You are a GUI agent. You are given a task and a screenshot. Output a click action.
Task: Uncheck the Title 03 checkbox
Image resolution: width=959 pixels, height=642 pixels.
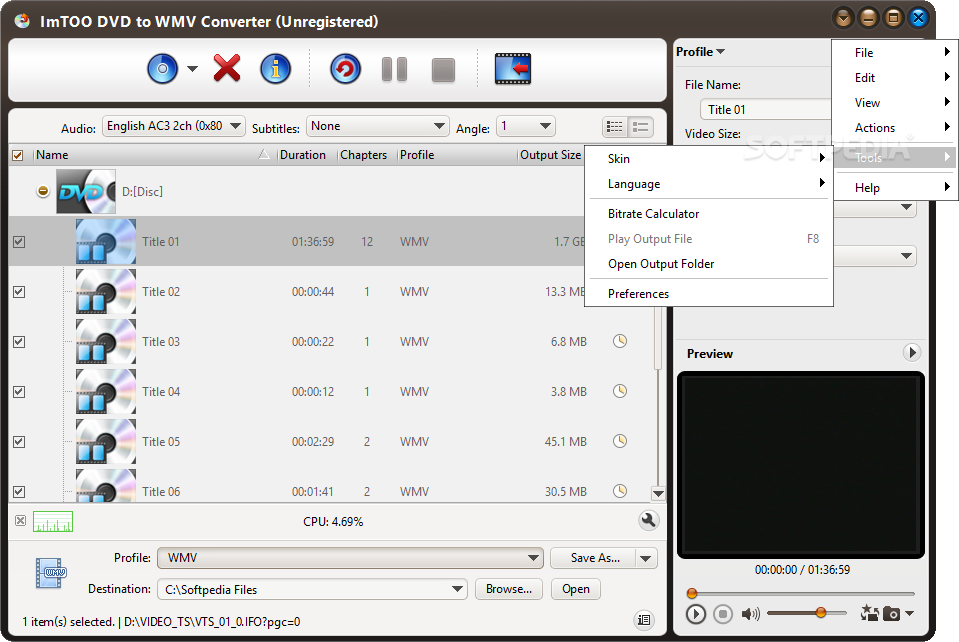tap(19, 342)
